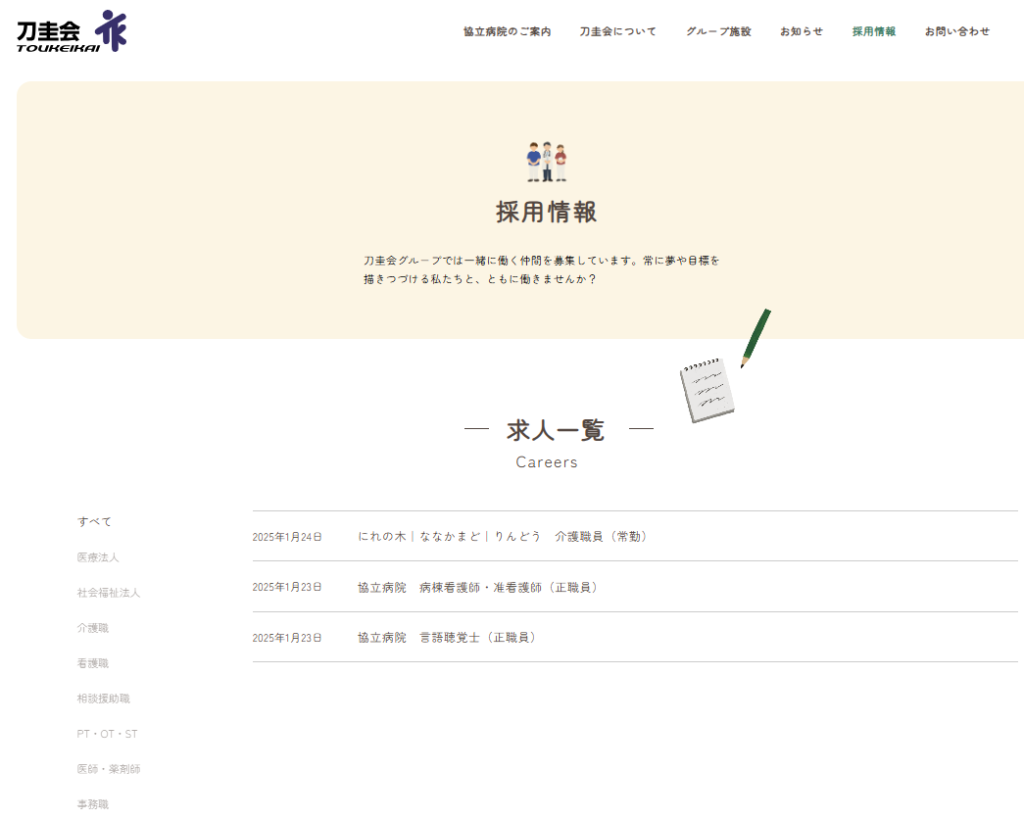Select the 看護職 category filter
Screen dimensions: 1024x820
pyautogui.click(x=93, y=663)
